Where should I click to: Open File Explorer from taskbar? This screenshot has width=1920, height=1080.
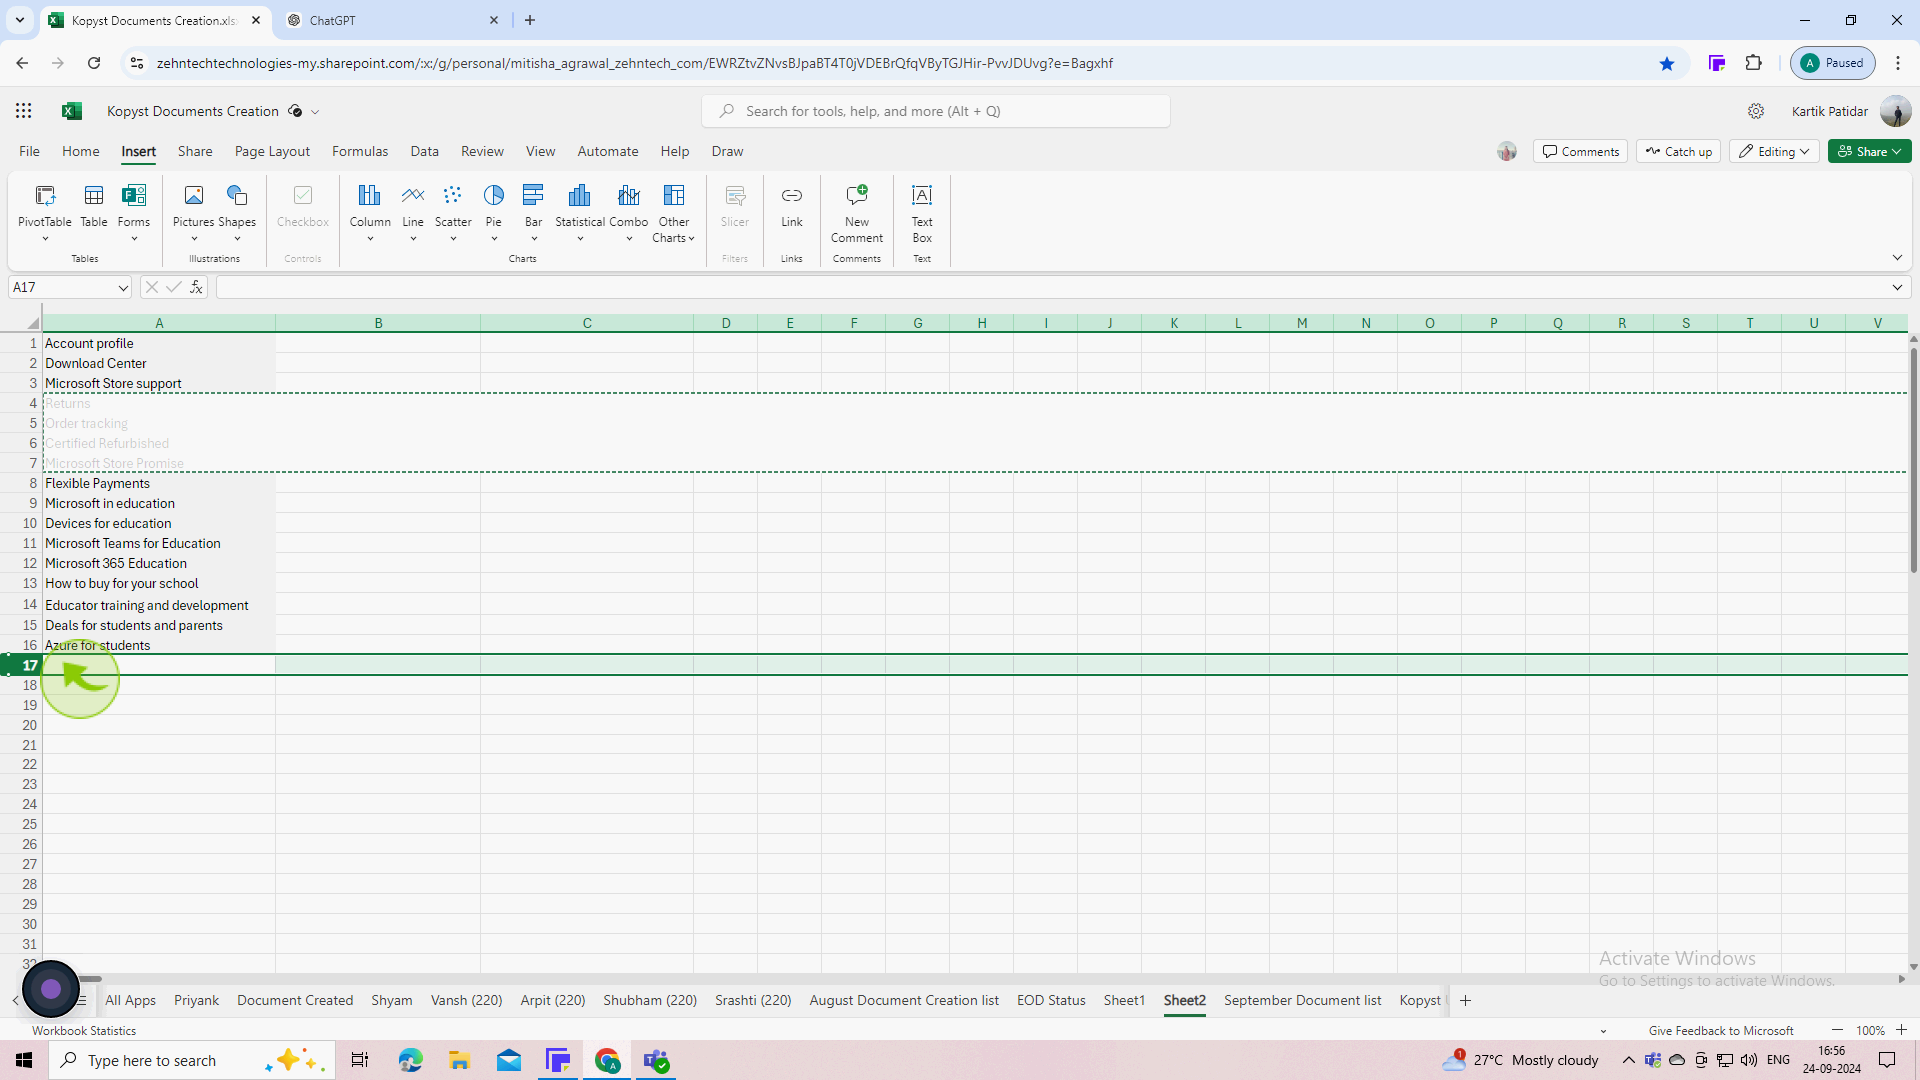(459, 1060)
